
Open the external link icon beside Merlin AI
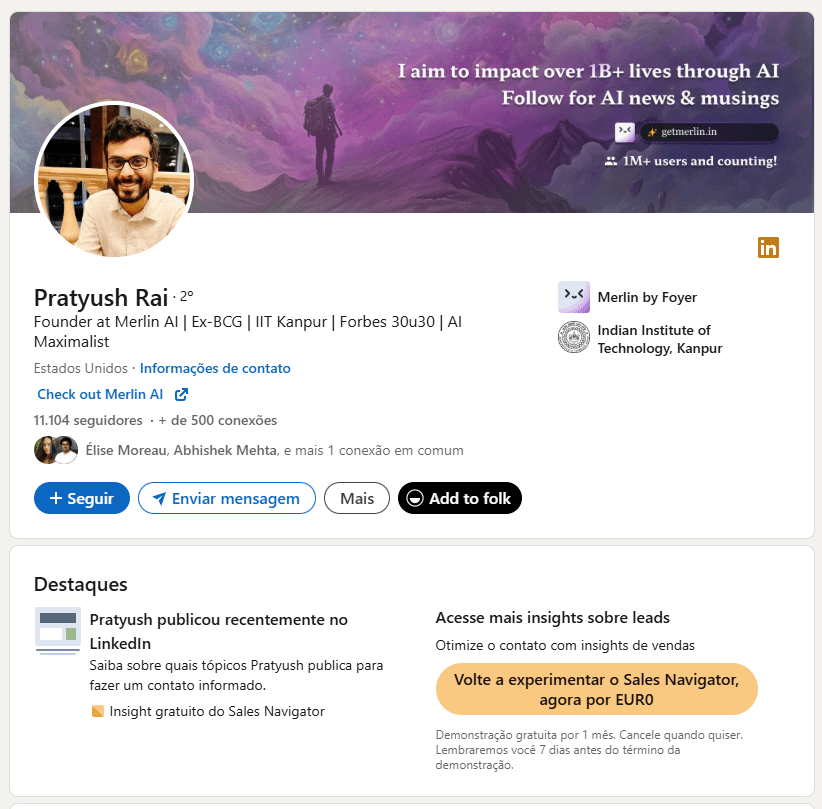[x=181, y=394]
